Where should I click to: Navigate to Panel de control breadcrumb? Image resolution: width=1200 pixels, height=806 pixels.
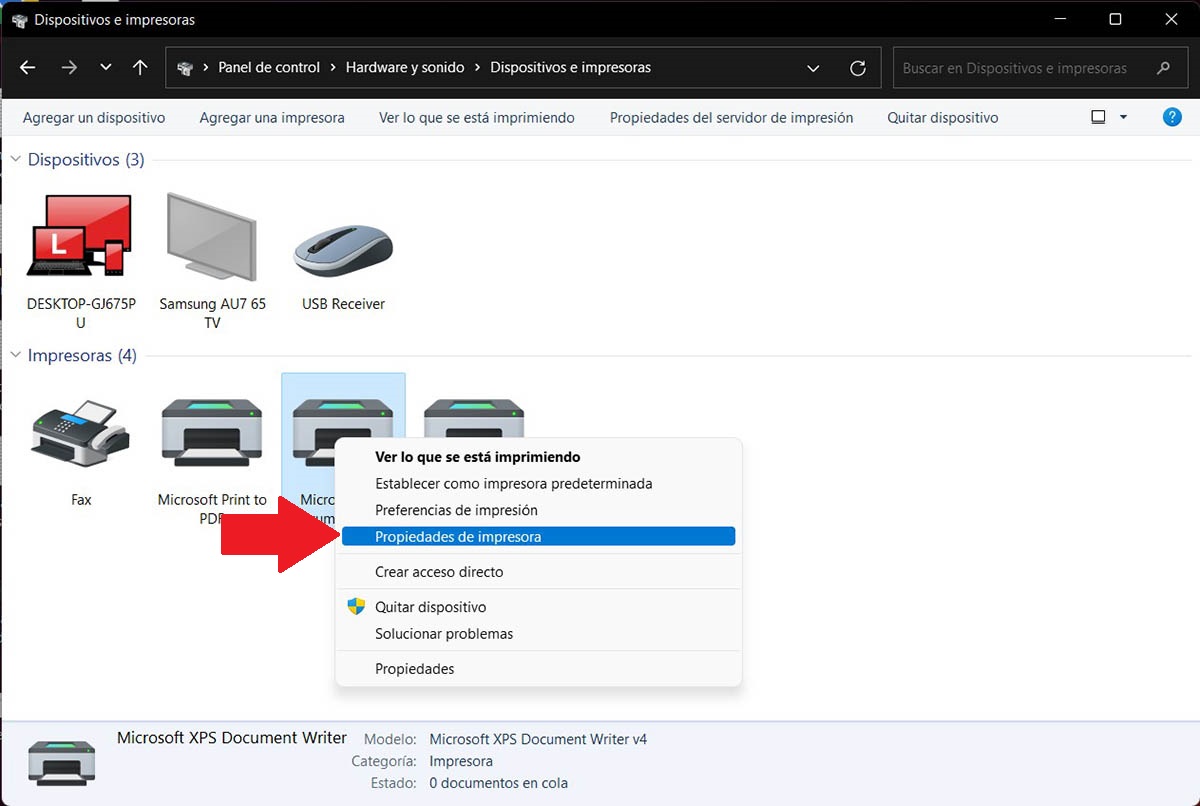269,68
